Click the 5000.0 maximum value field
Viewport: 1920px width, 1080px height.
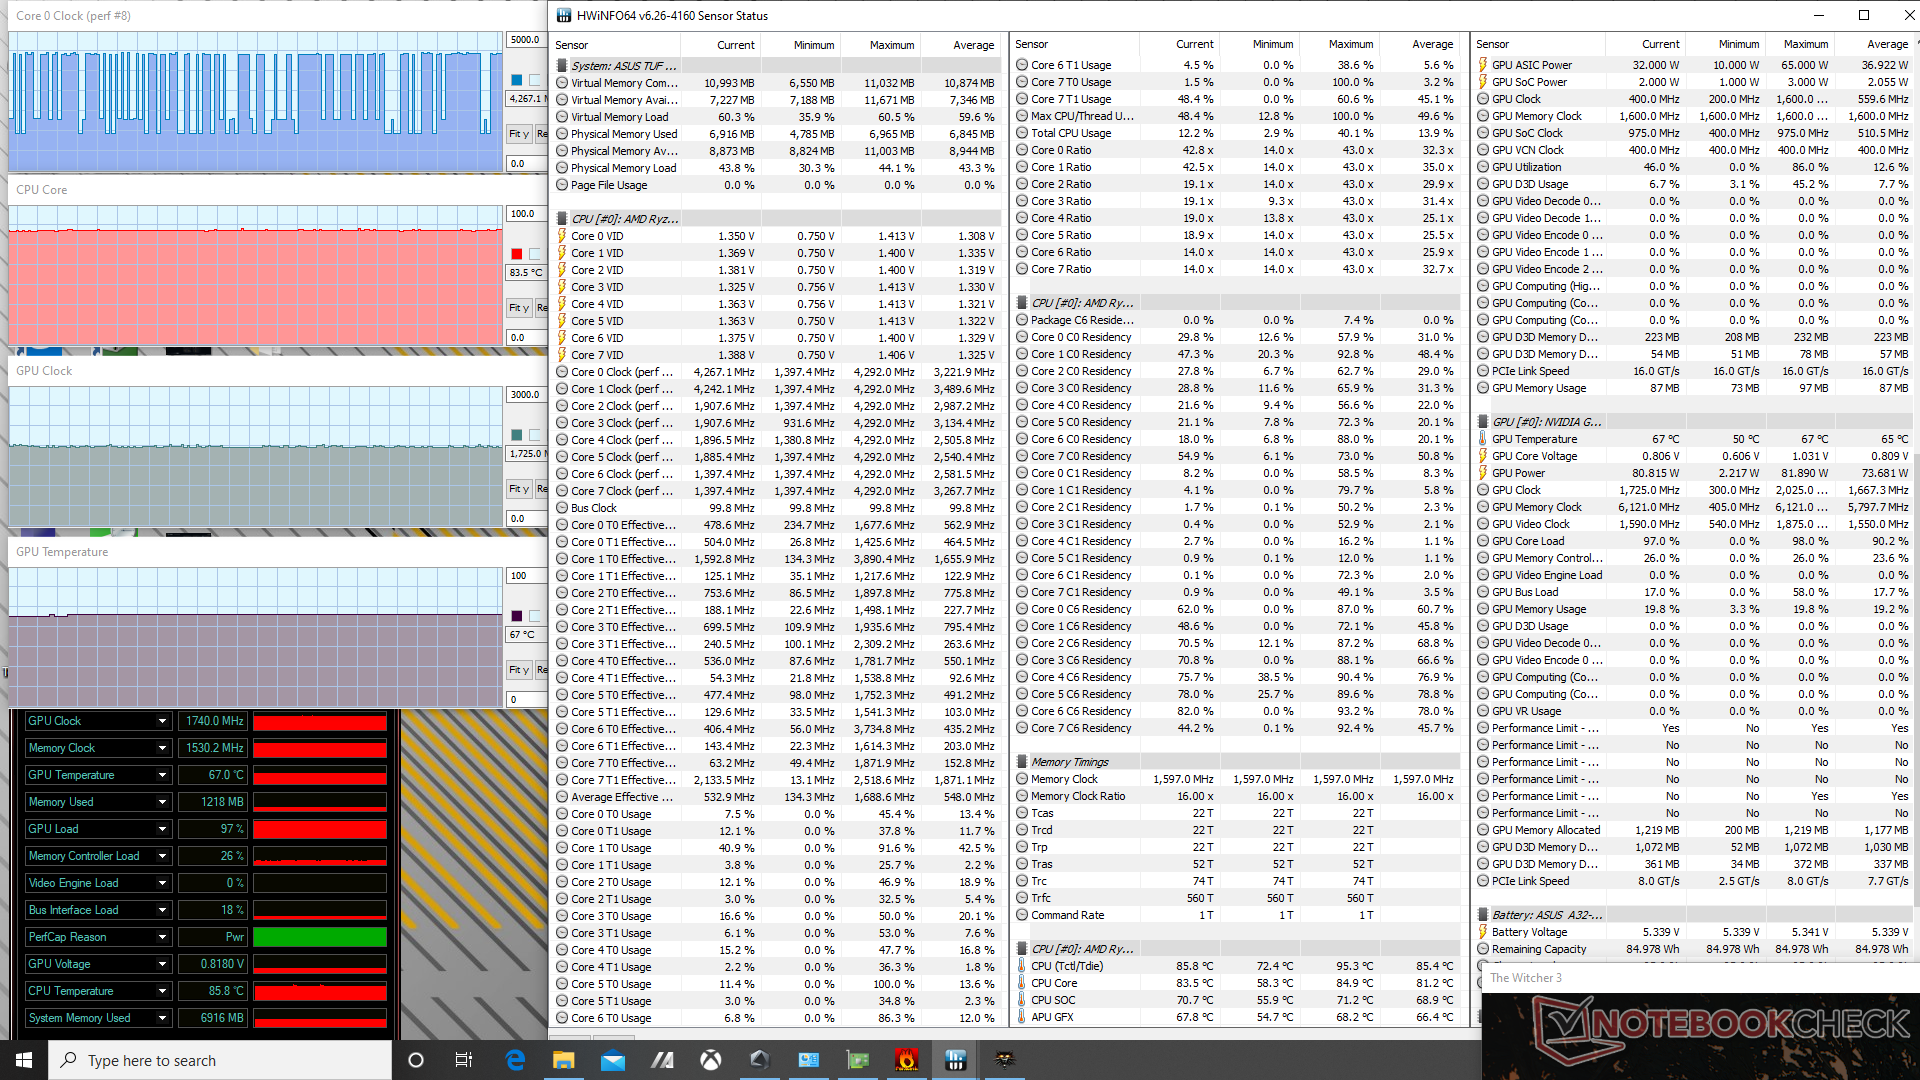click(x=525, y=40)
